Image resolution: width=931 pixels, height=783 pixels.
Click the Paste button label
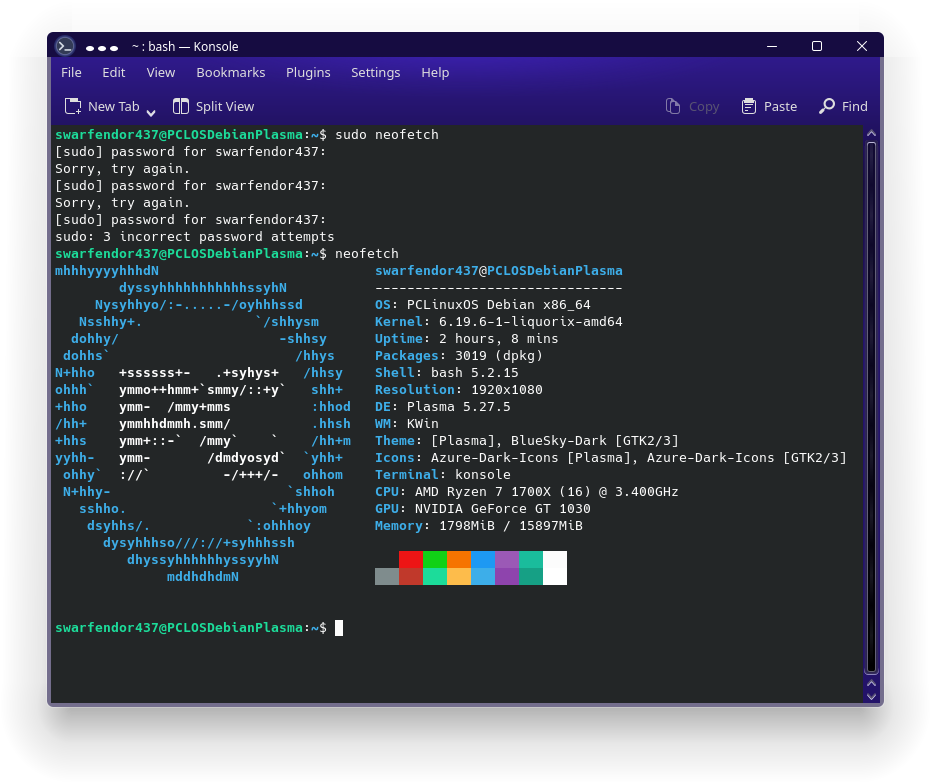coord(780,106)
